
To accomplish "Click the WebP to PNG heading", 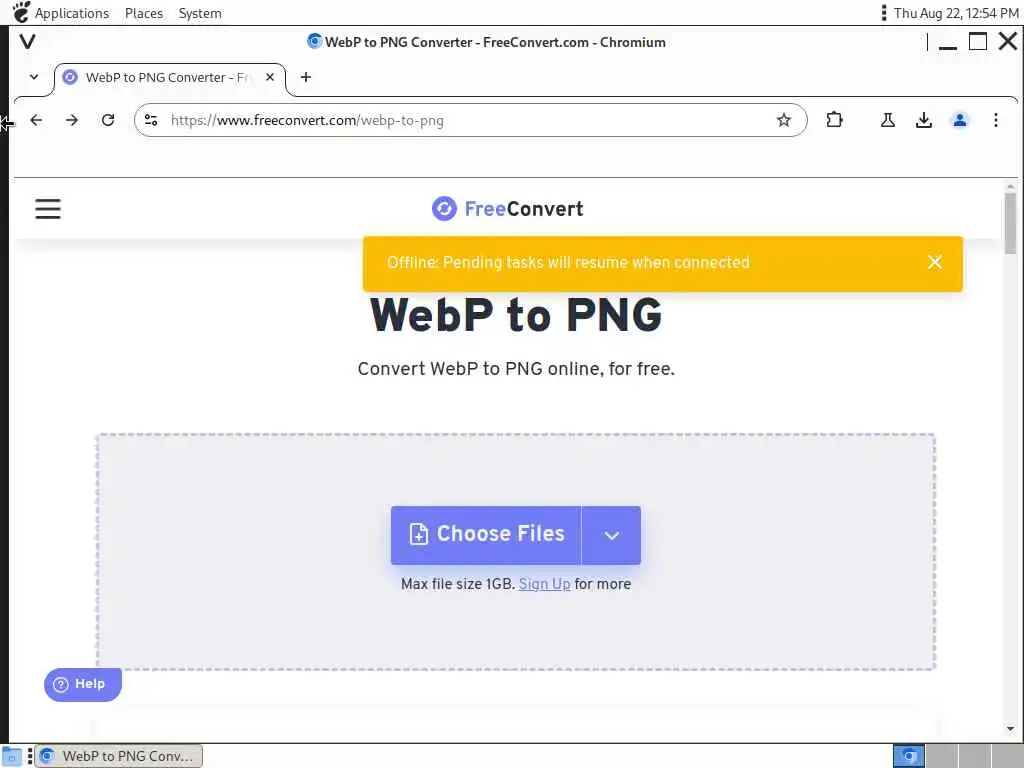I will [x=516, y=315].
